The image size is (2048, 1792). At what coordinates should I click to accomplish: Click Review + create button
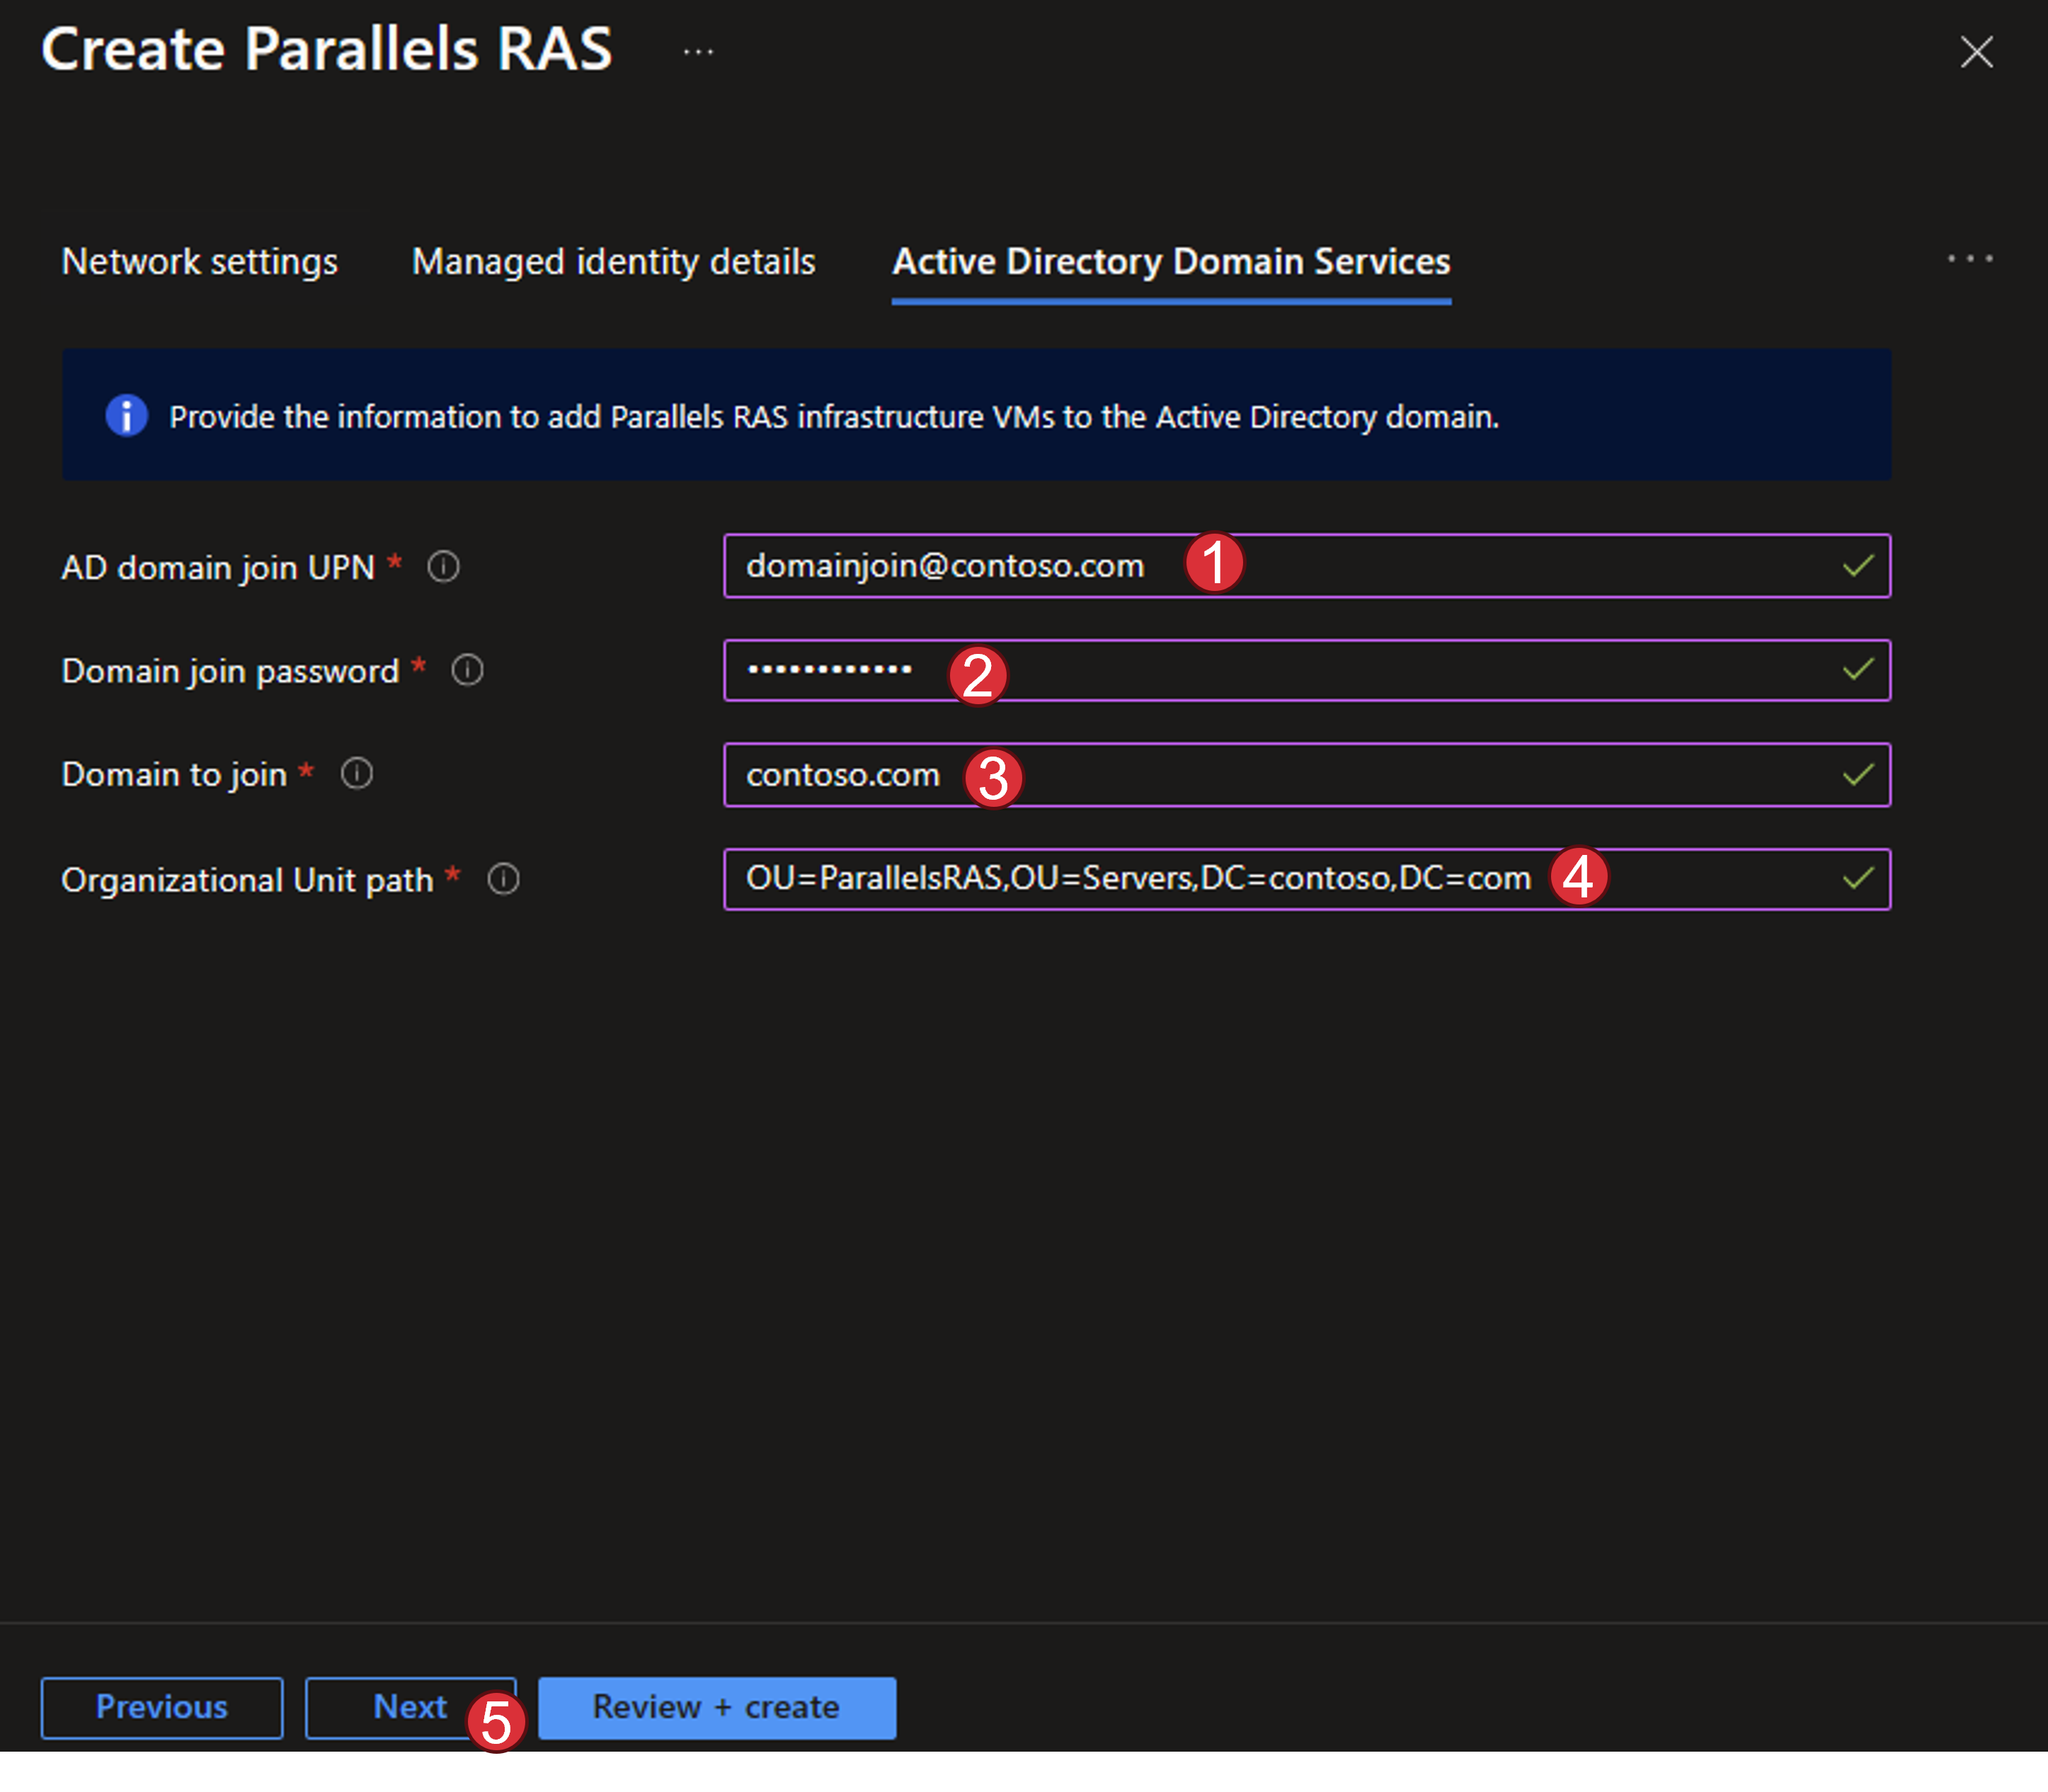click(x=716, y=1707)
